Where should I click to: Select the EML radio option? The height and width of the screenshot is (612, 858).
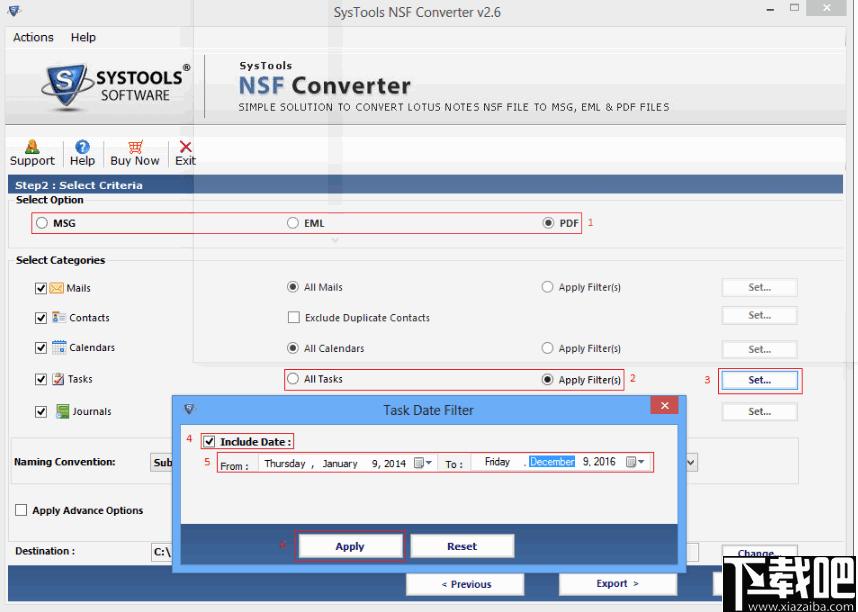click(293, 223)
